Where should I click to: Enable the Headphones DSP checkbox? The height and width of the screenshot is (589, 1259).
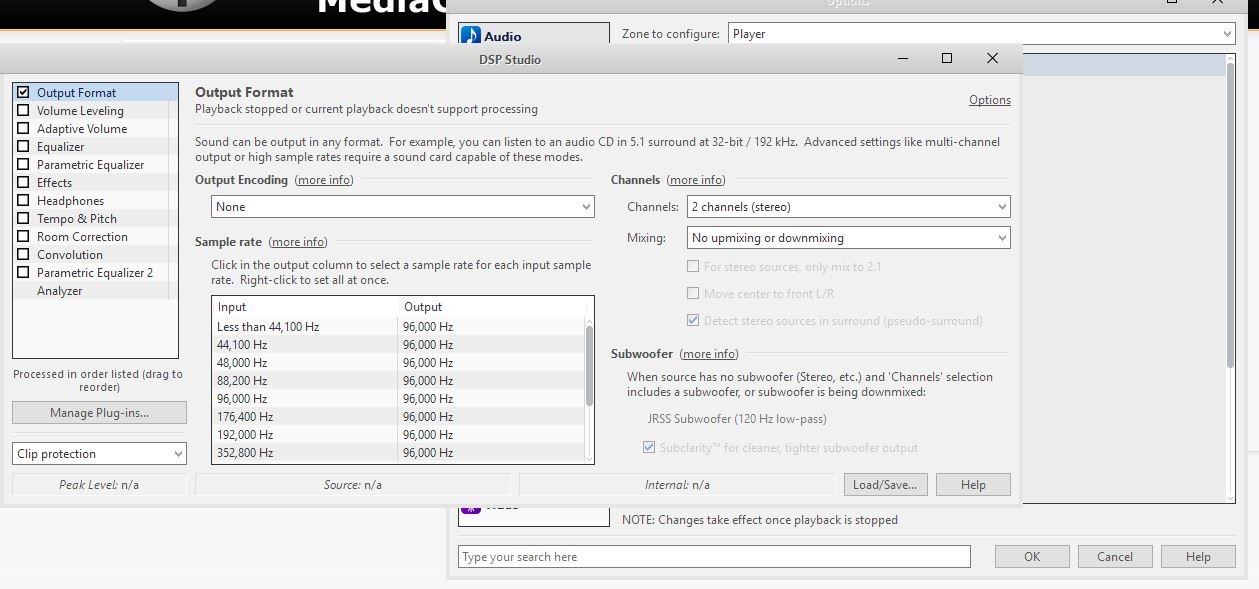tap(23, 200)
